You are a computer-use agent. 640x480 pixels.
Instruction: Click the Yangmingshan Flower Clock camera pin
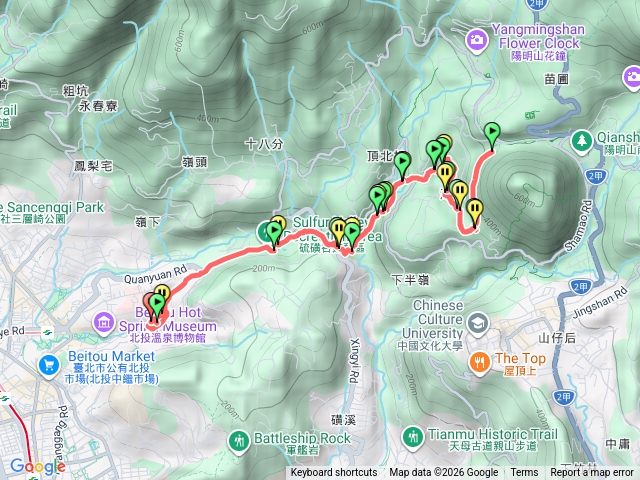[x=477, y=40]
